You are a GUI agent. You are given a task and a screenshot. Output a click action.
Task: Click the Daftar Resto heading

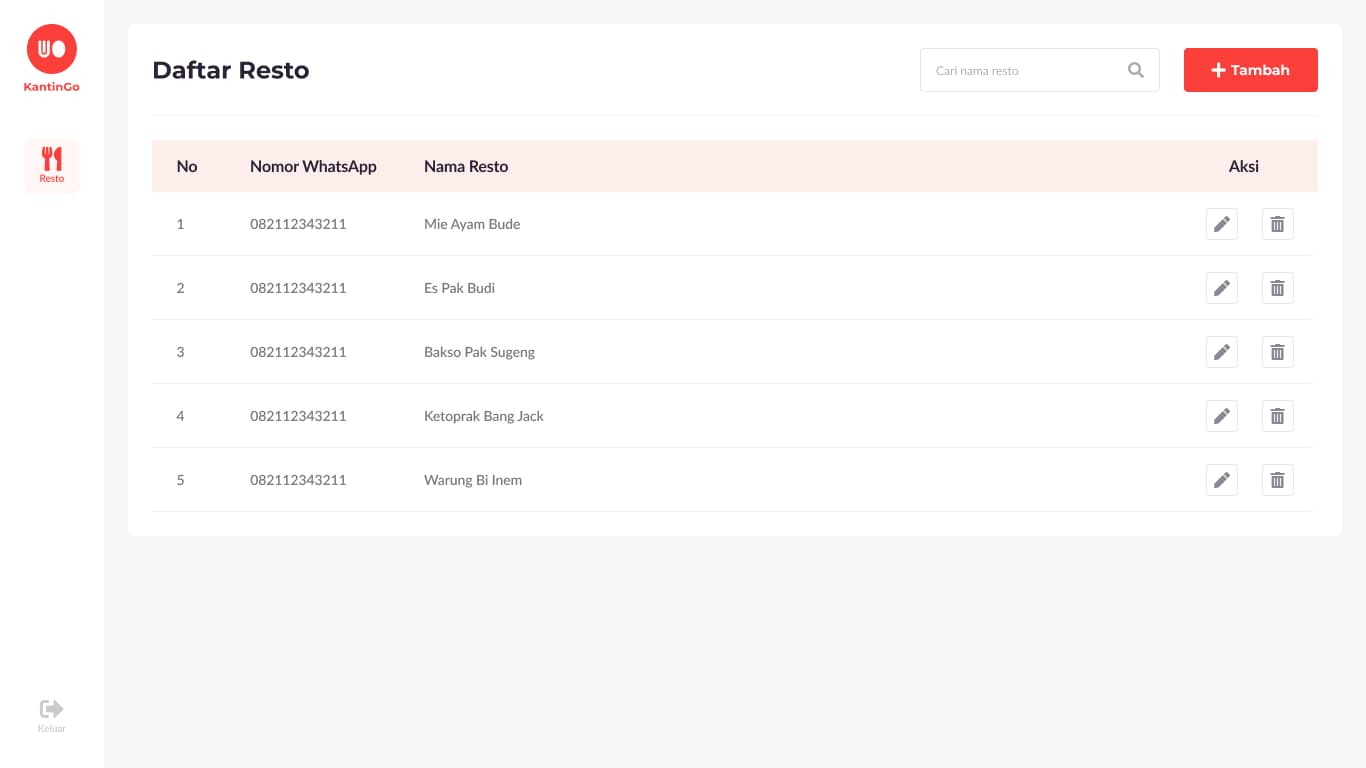231,70
